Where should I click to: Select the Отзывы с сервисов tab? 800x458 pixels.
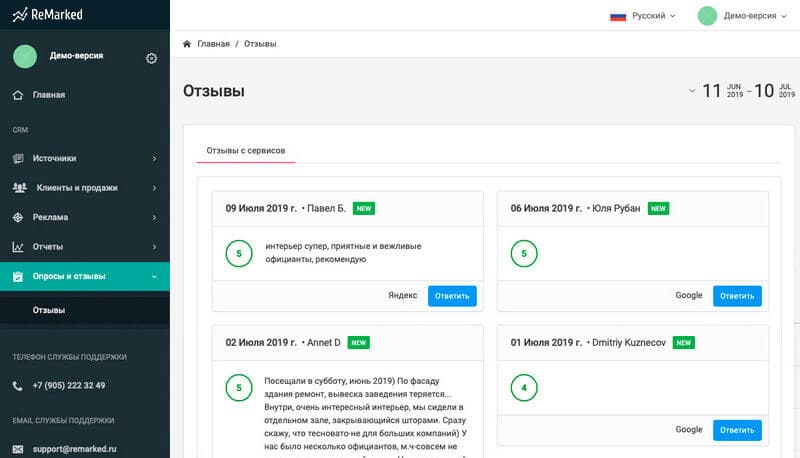(x=246, y=150)
